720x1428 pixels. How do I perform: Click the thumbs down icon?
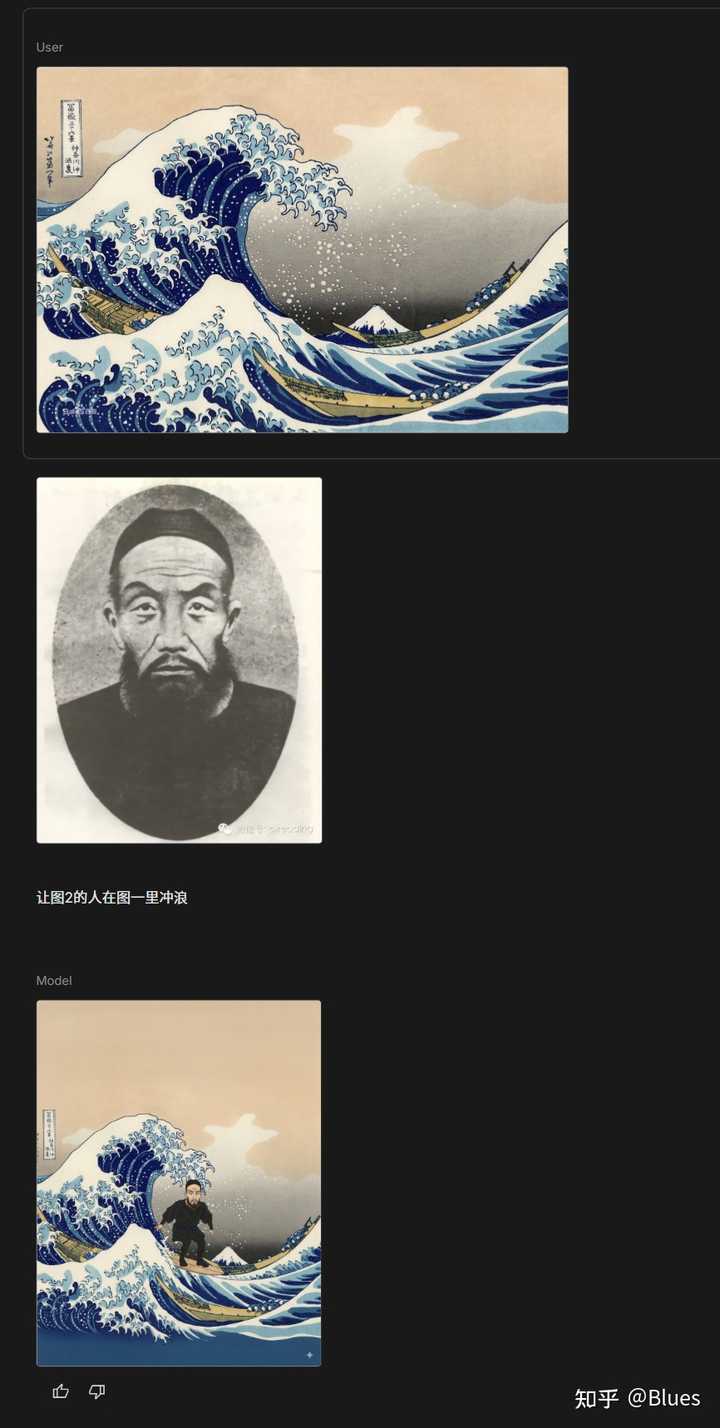coord(97,1391)
